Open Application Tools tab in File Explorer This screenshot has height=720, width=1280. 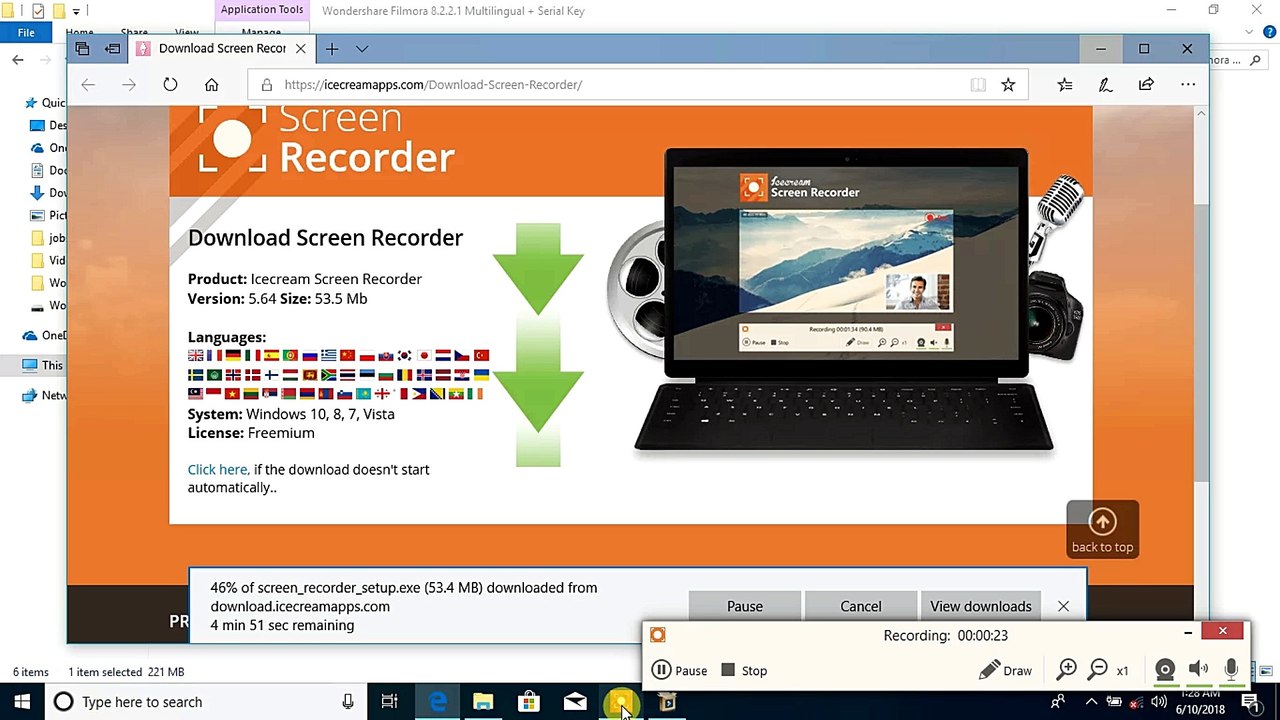pyautogui.click(x=262, y=10)
